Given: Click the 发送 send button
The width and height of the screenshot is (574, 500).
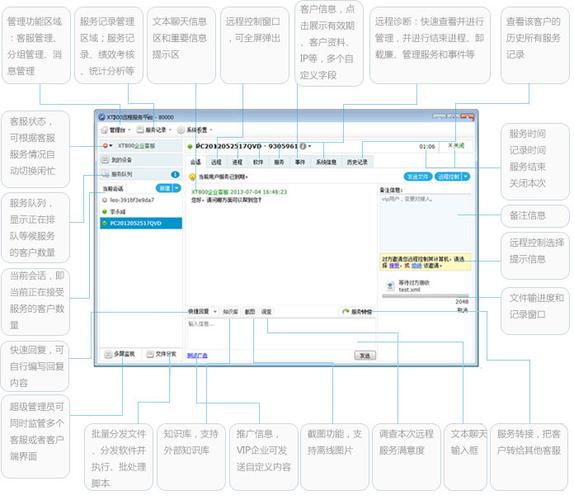Looking at the screenshot, I should (365, 355).
